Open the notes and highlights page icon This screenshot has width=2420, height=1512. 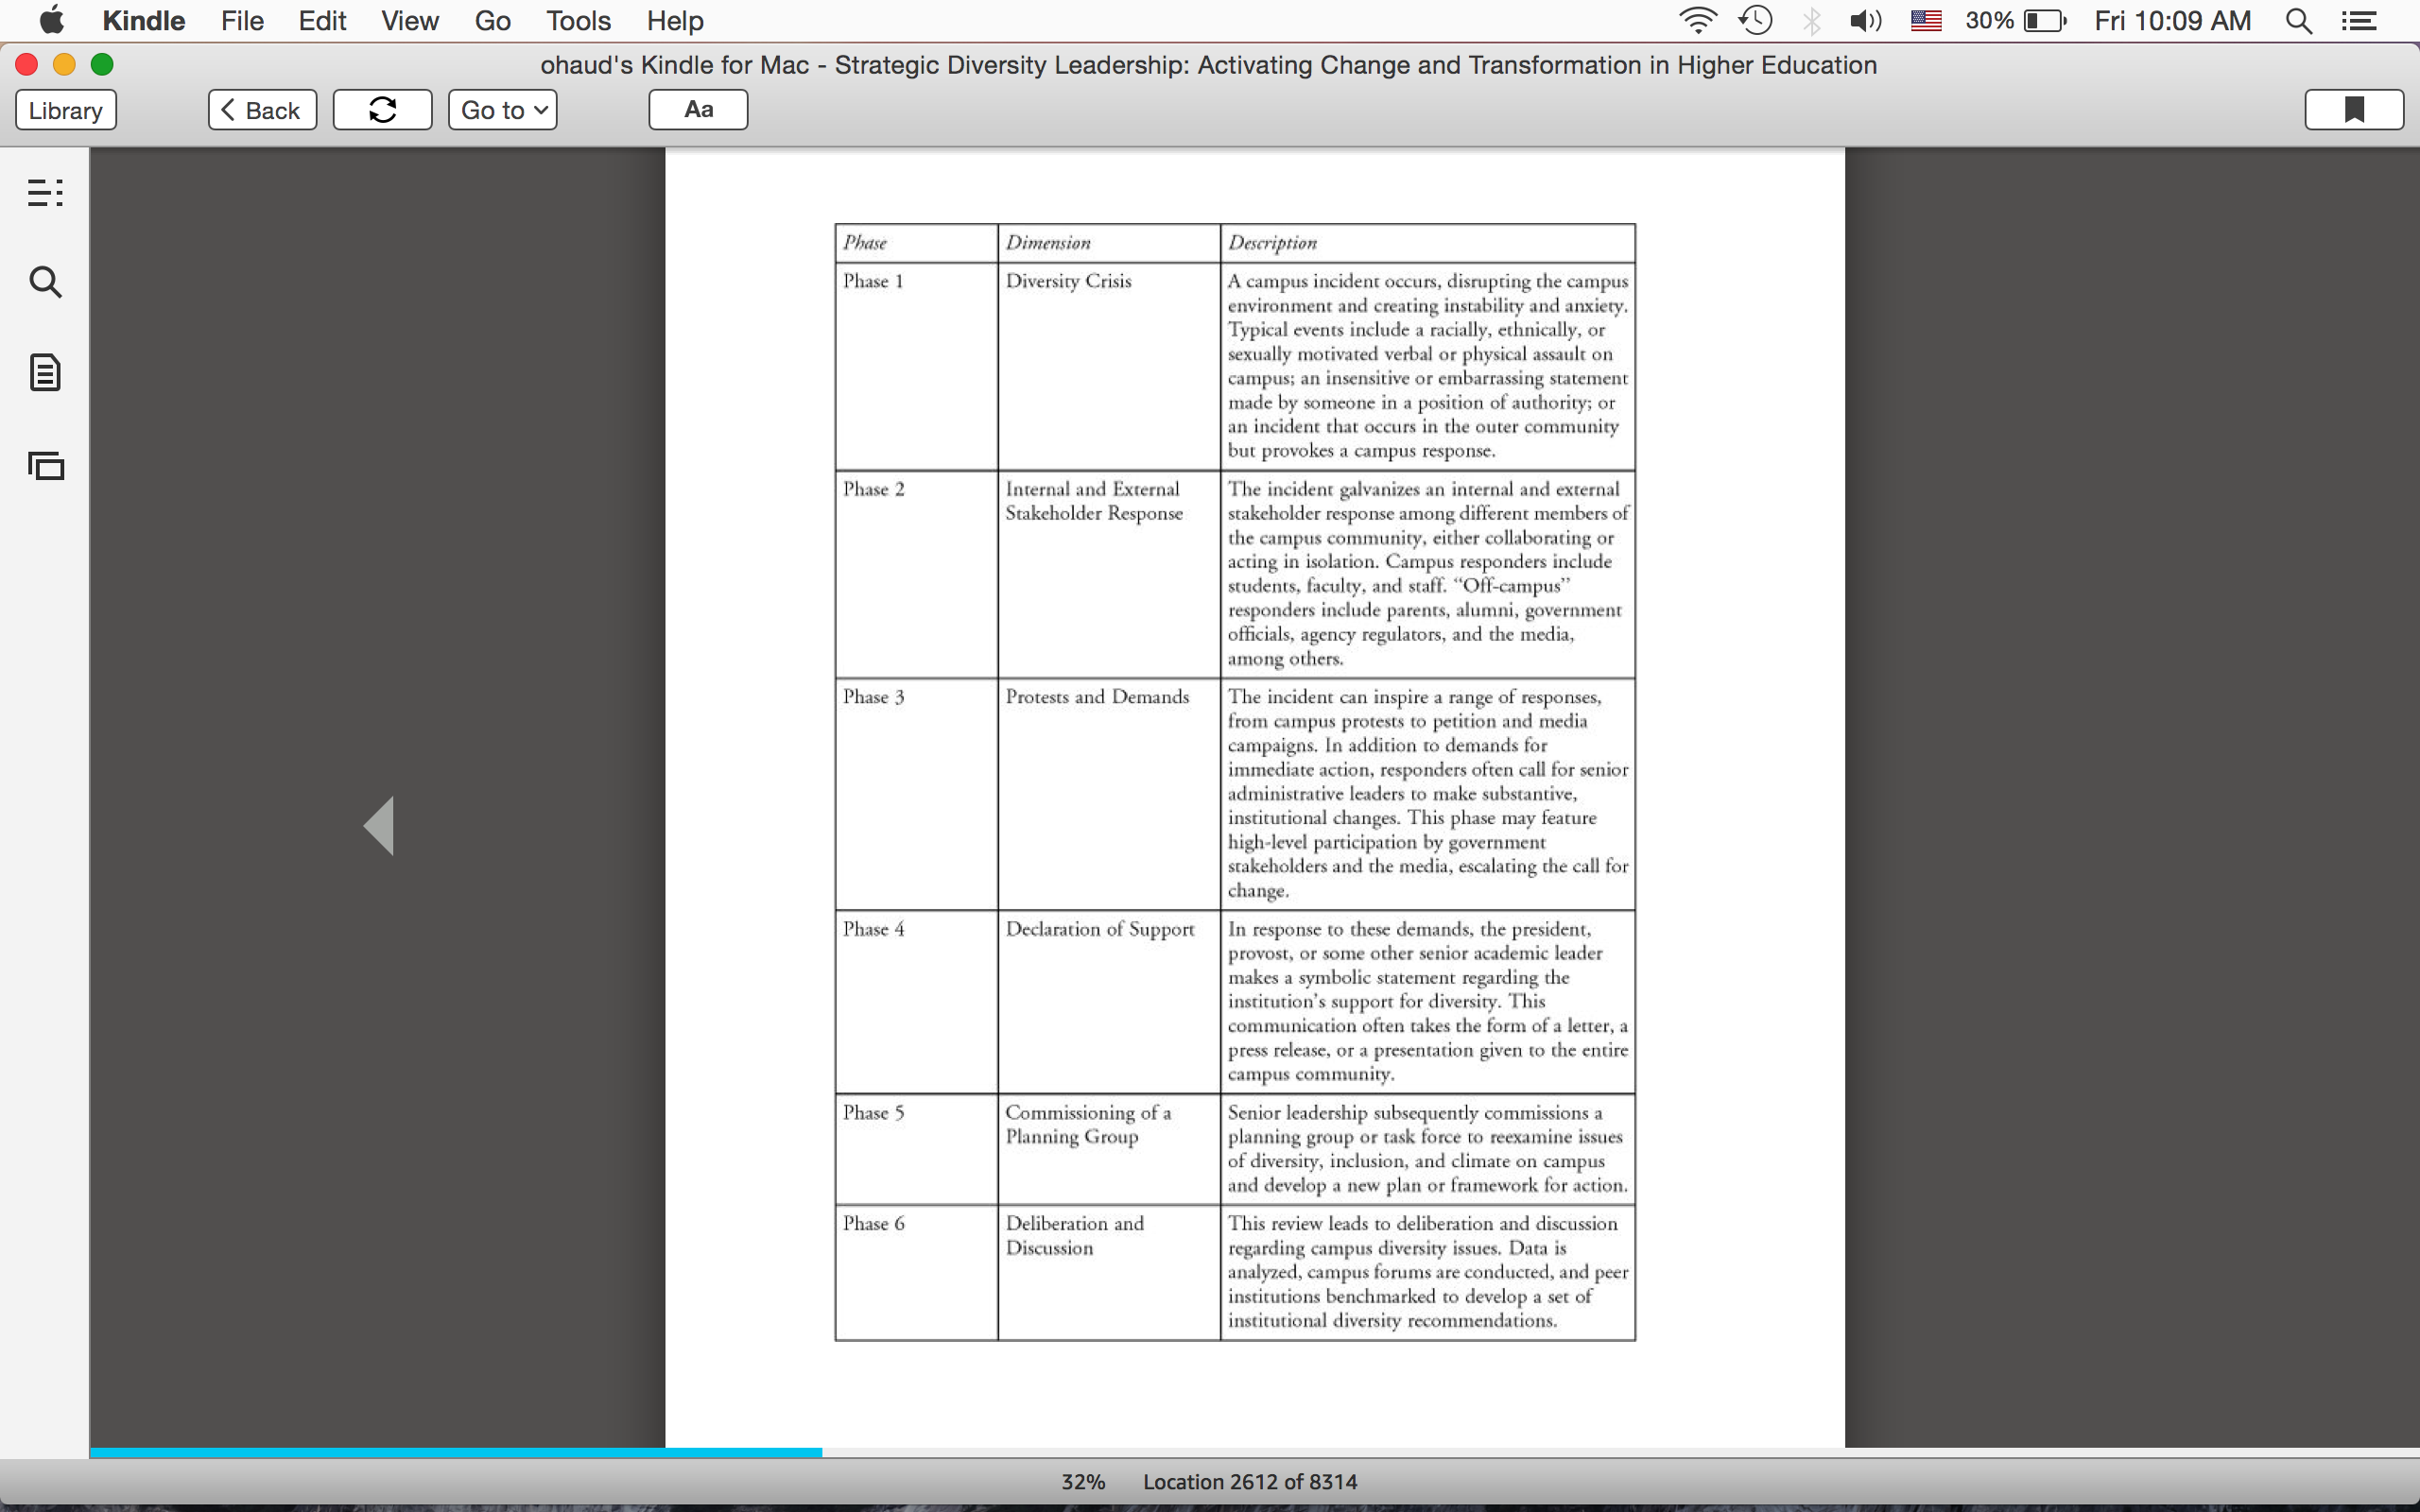tap(45, 372)
